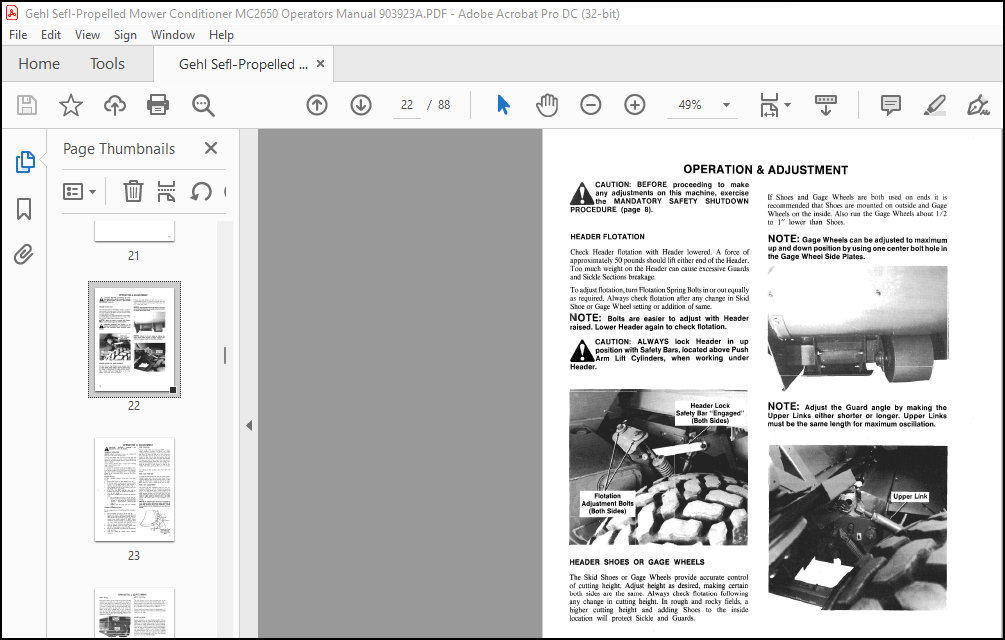
Task: Open the File menu
Action: [x=18, y=35]
